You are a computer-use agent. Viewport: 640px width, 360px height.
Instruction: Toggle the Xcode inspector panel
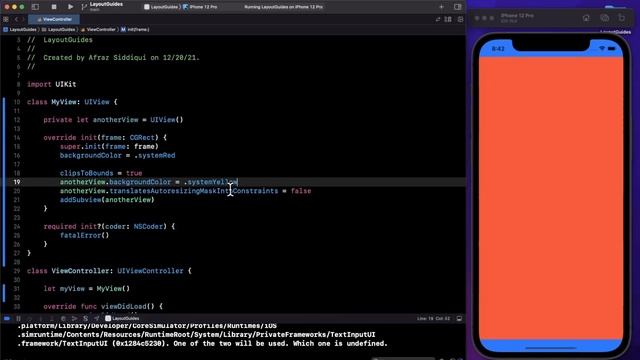coord(458,7)
